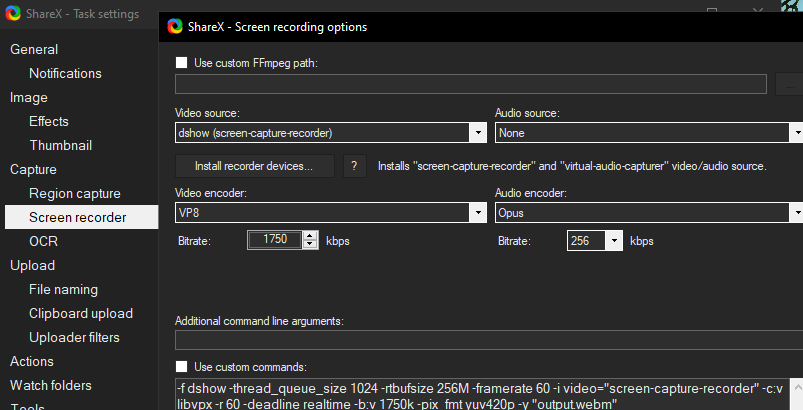The image size is (803, 410).
Task: Click the video bitrate field showing 1750
Action: click(275, 240)
